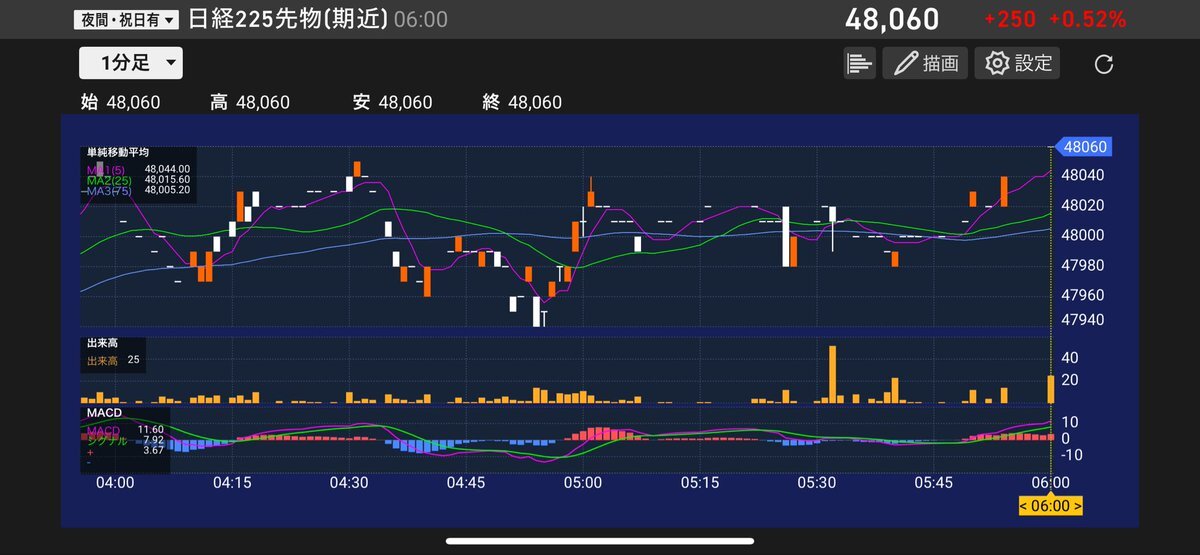Refresh the chart with reload icon

click(x=1104, y=64)
